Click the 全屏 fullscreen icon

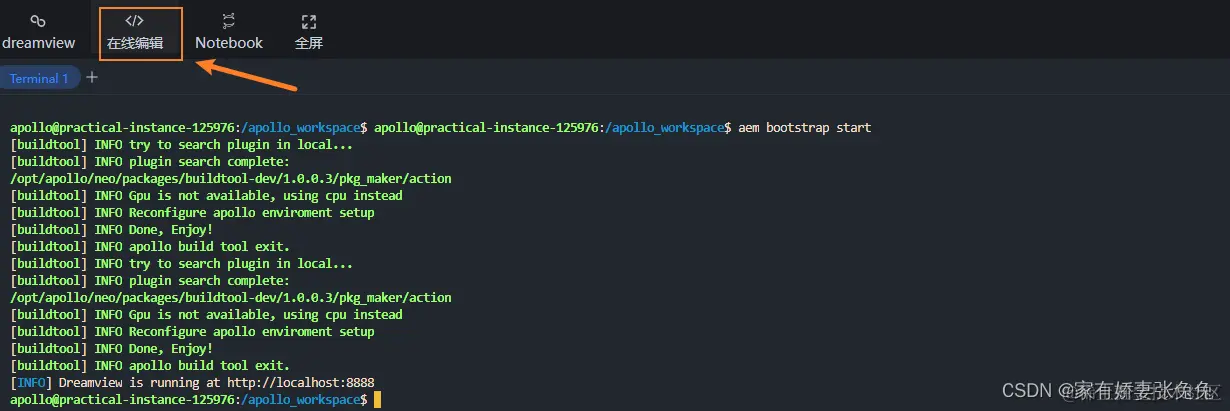pos(309,21)
